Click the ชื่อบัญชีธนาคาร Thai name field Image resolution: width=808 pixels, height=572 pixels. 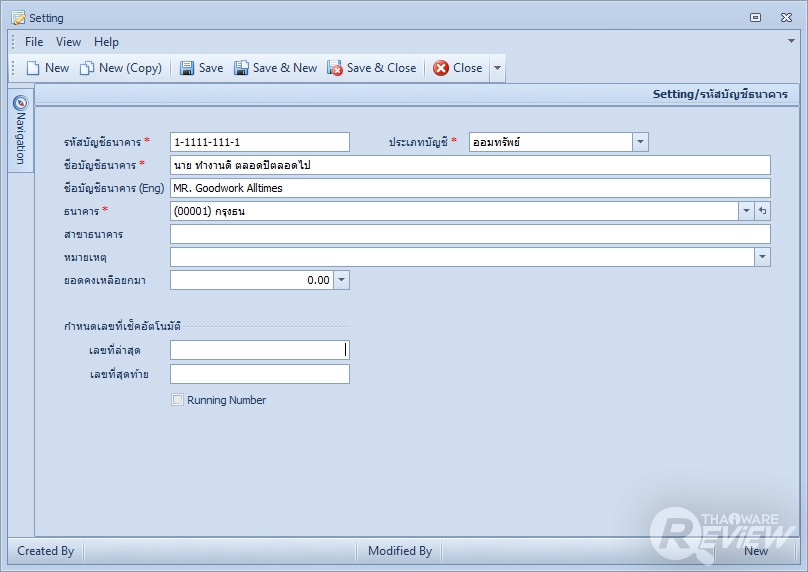tap(470, 165)
